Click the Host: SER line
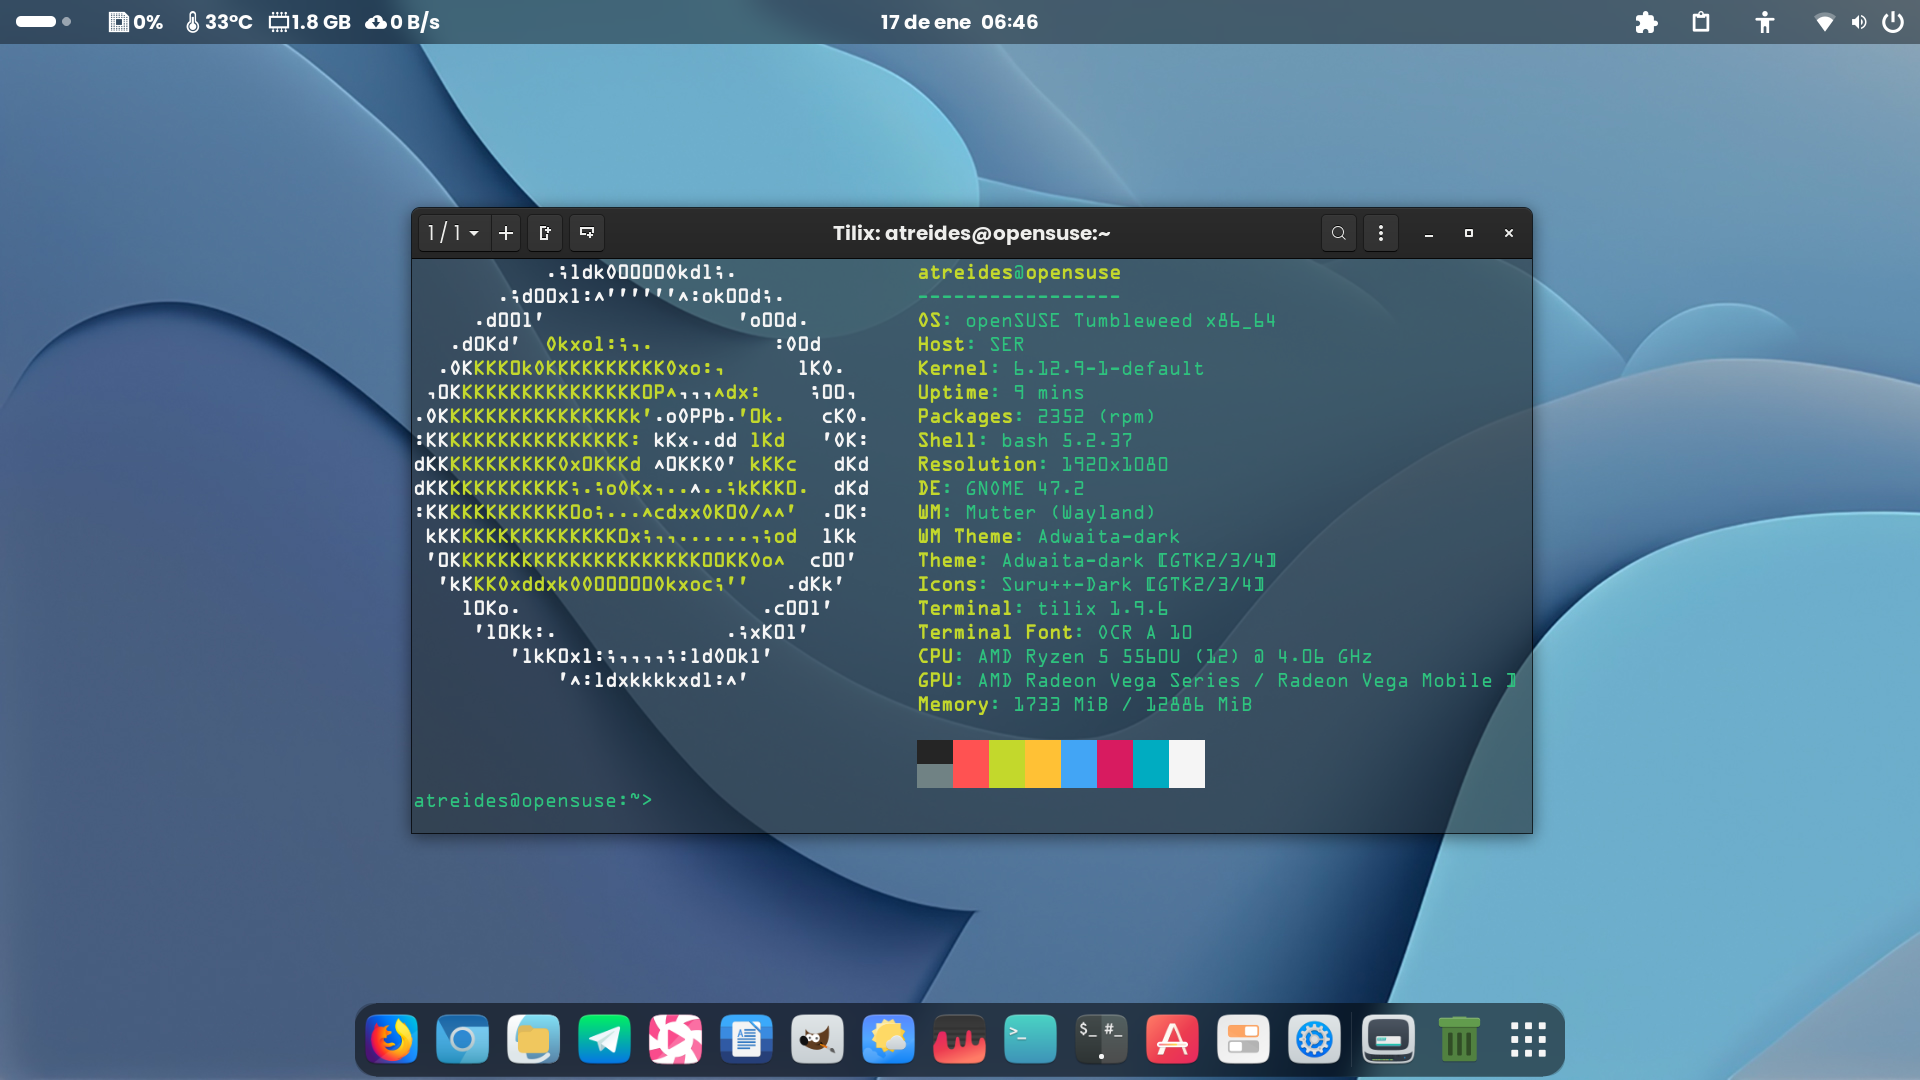The image size is (1920, 1080). point(971,345)
